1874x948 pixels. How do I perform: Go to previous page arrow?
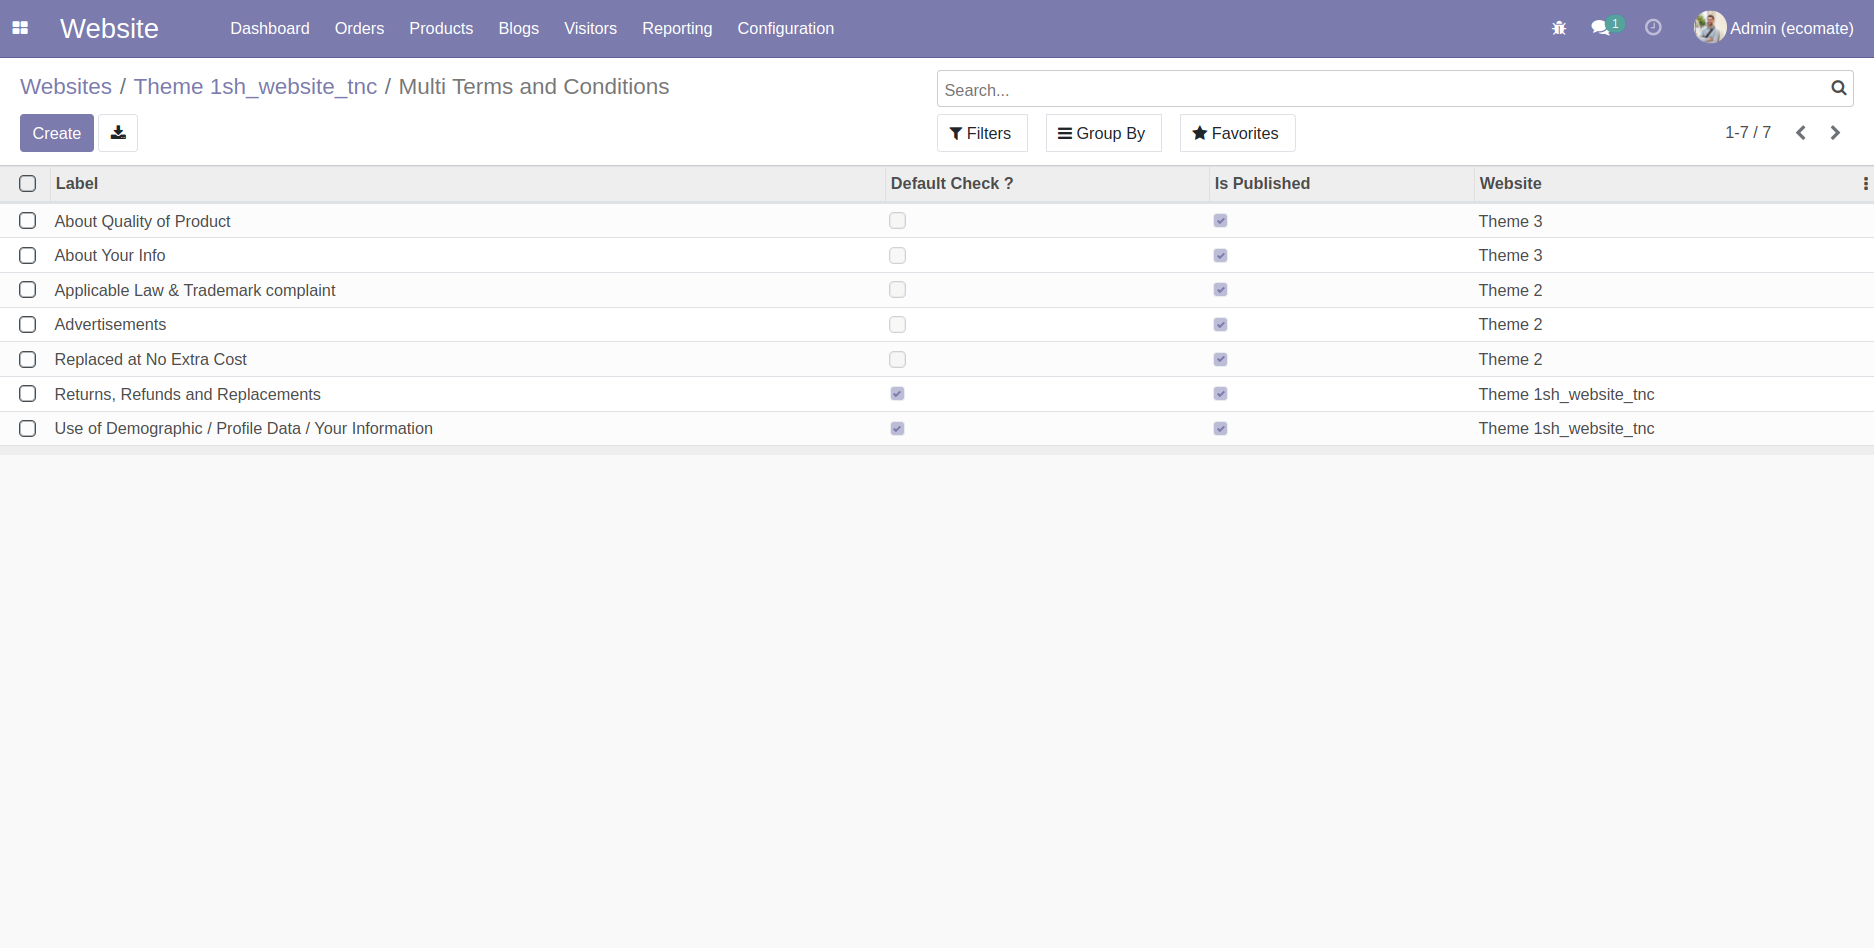click(x=1801, y=133)
